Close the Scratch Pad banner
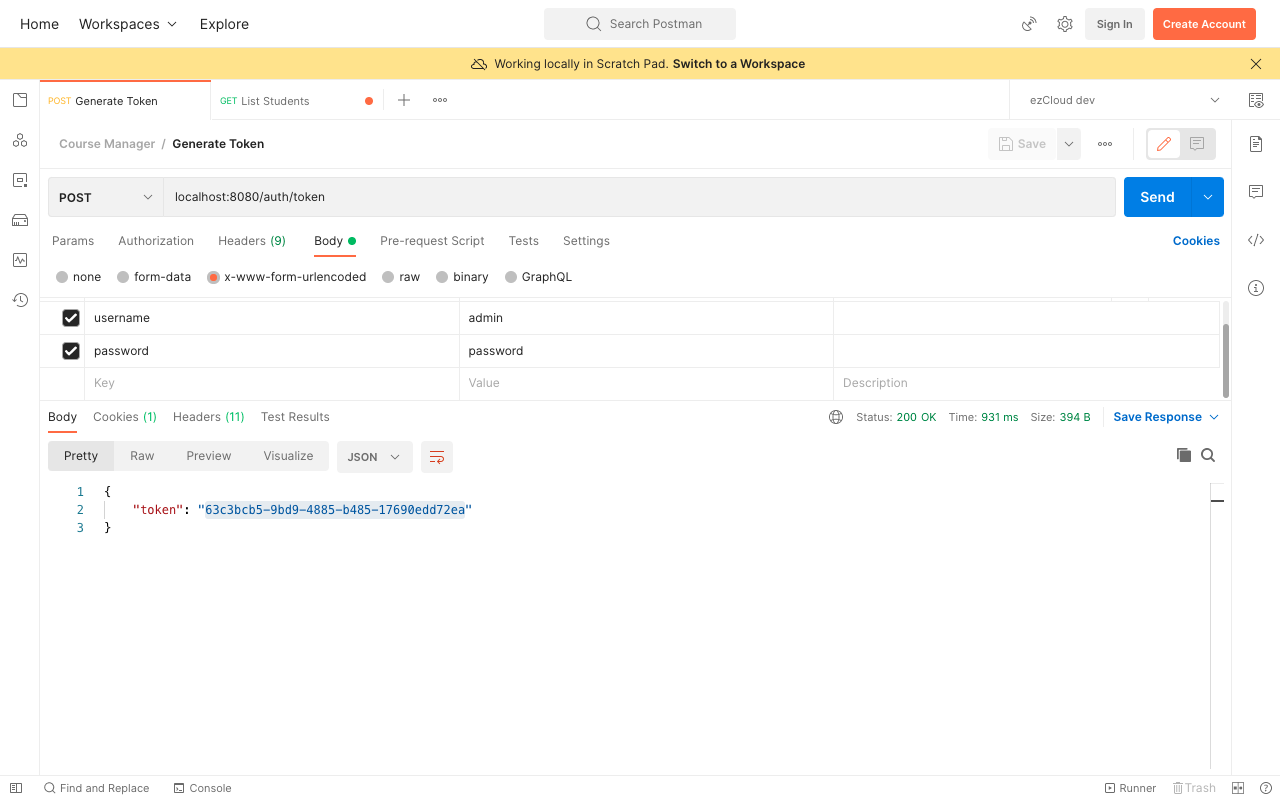 [1256, 64]
